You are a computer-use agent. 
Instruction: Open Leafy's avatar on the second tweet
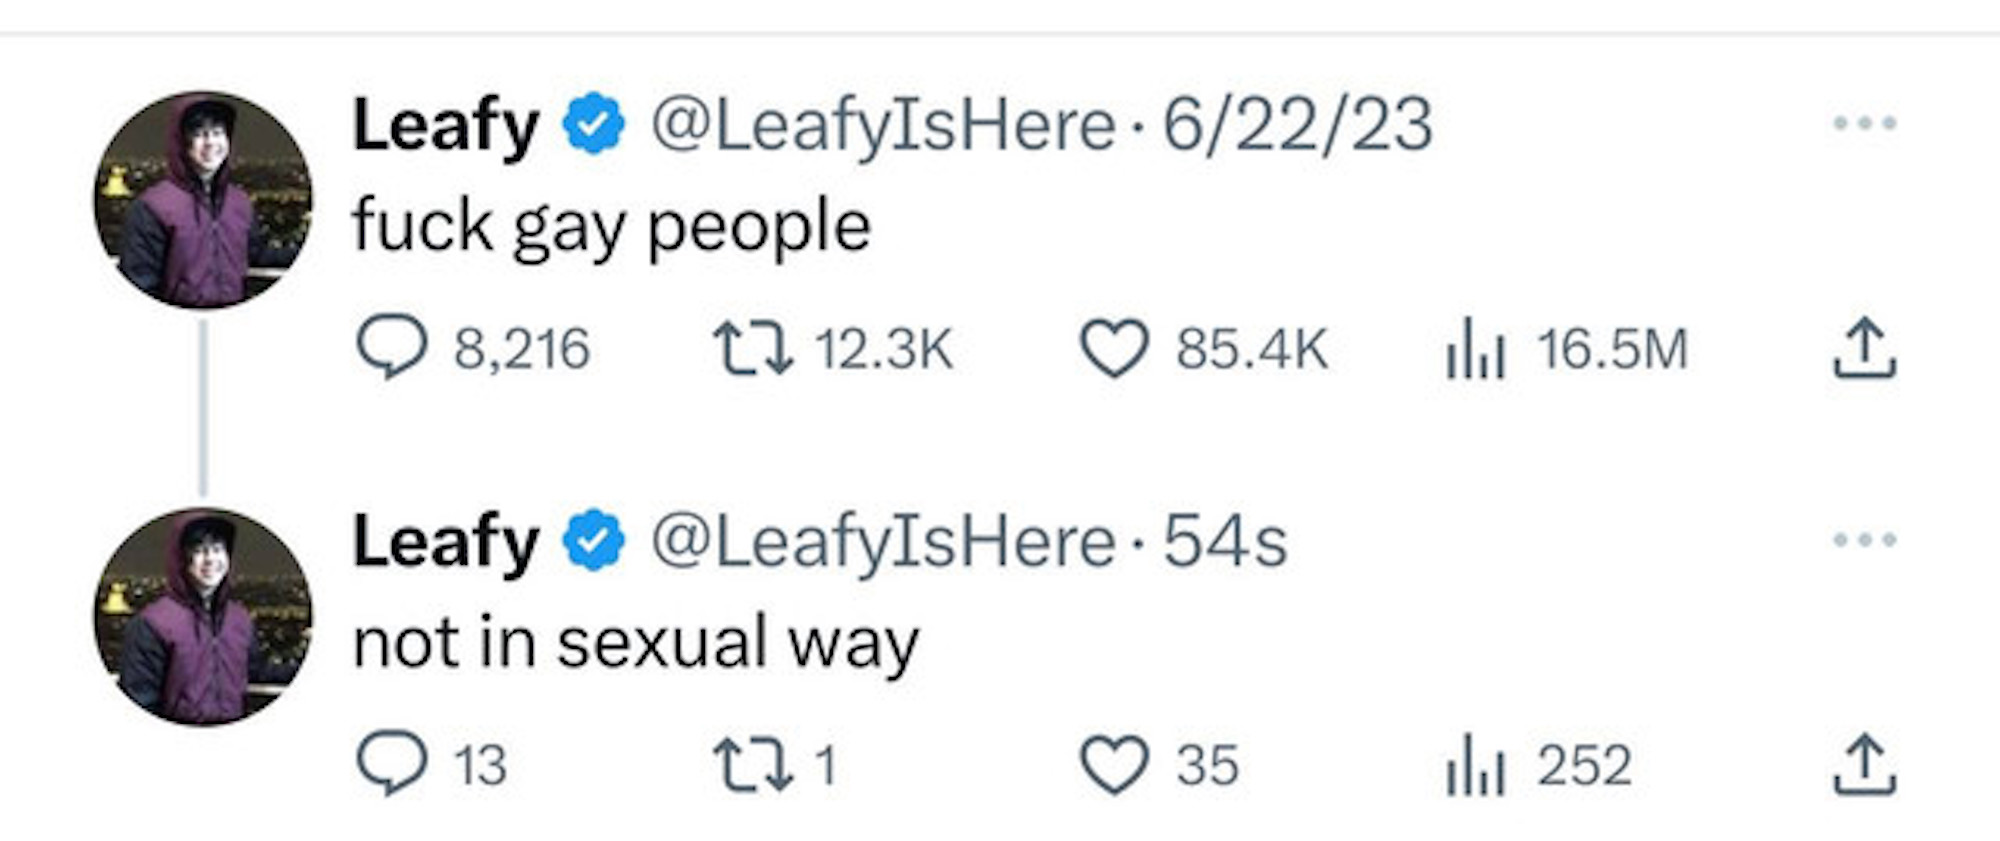click(x=203, y=617)
